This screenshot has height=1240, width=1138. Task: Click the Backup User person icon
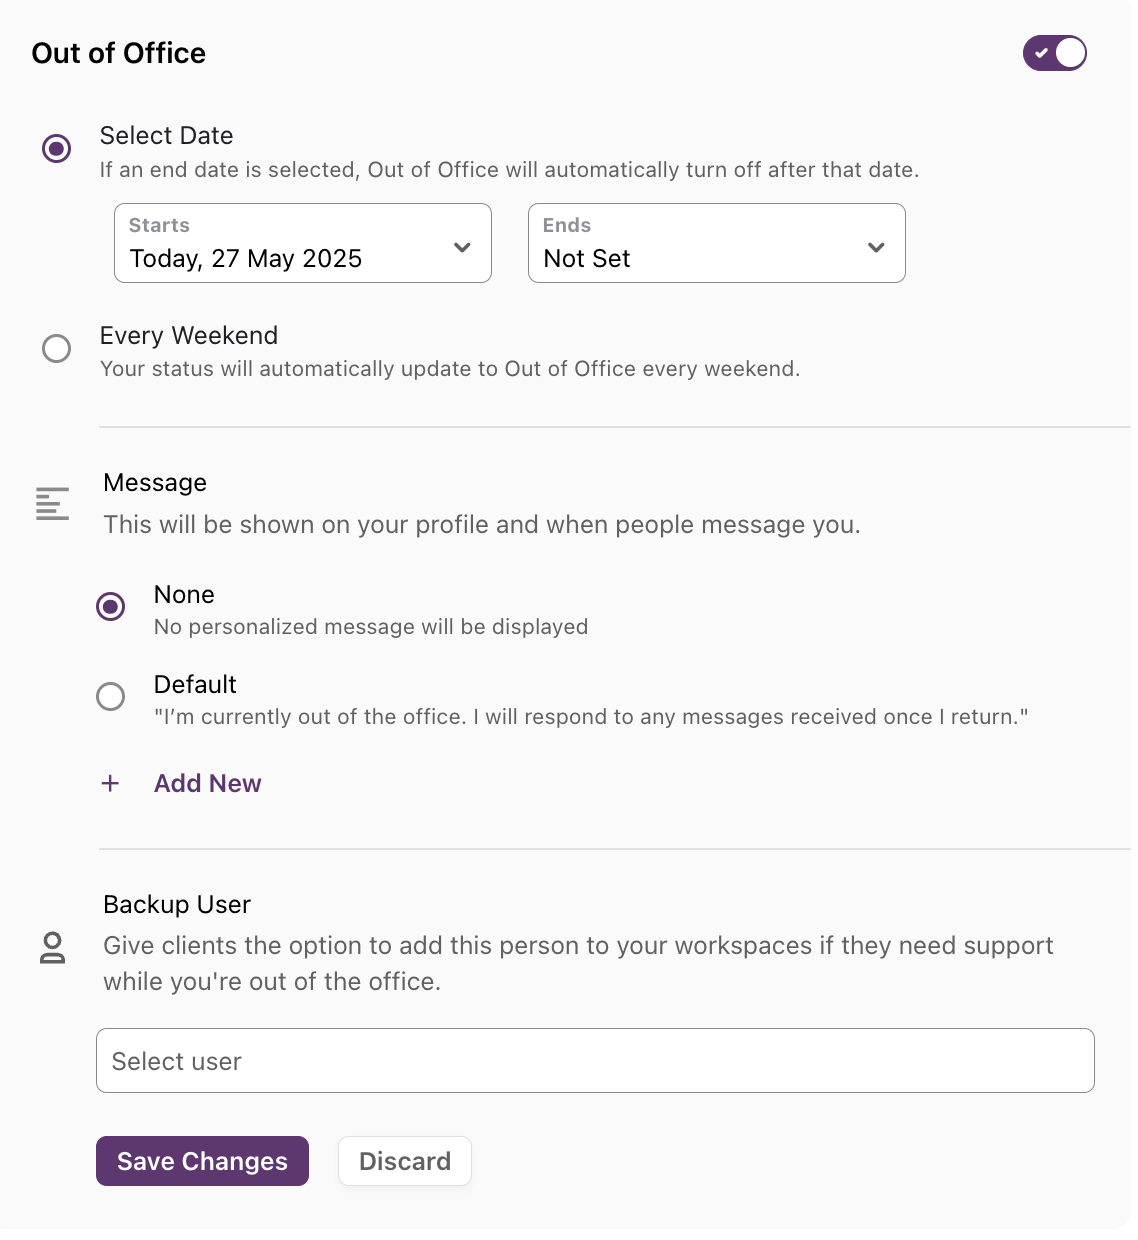pos(52,948)
